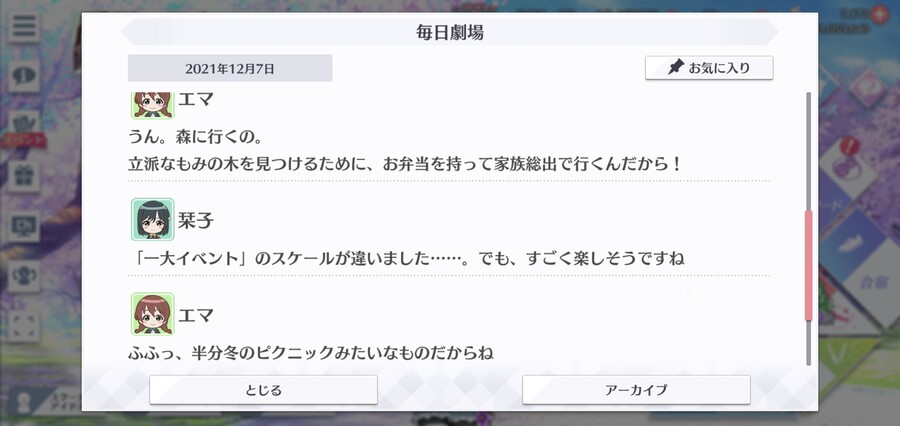Pin this episode with お気に入り

(x=709, y=68)
